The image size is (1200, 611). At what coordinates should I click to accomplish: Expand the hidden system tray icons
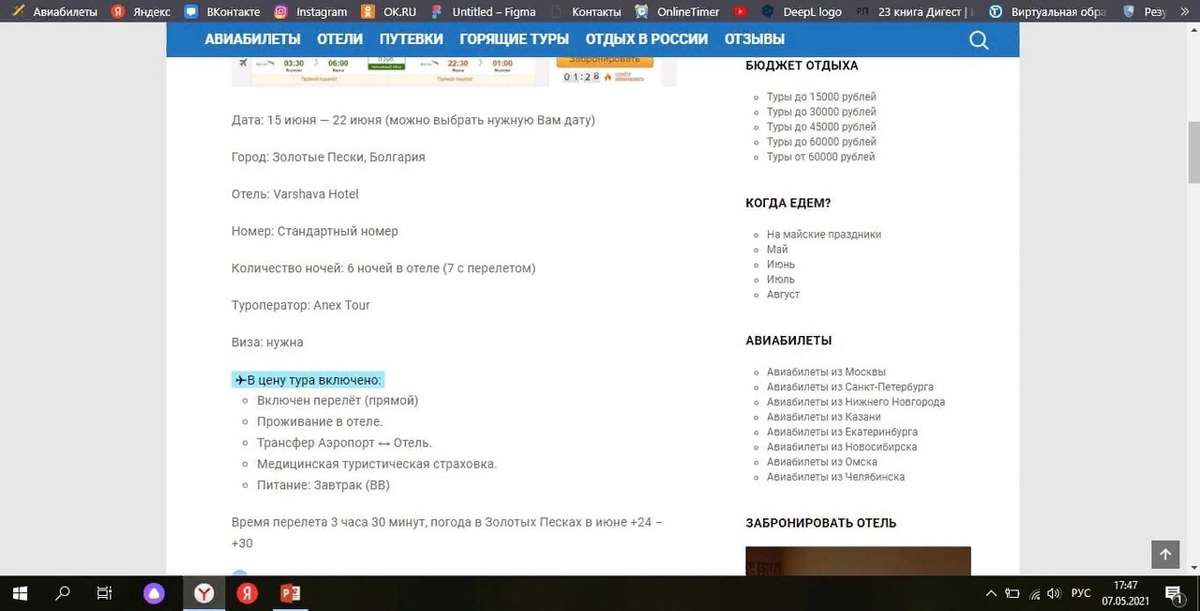coord(990,593)
